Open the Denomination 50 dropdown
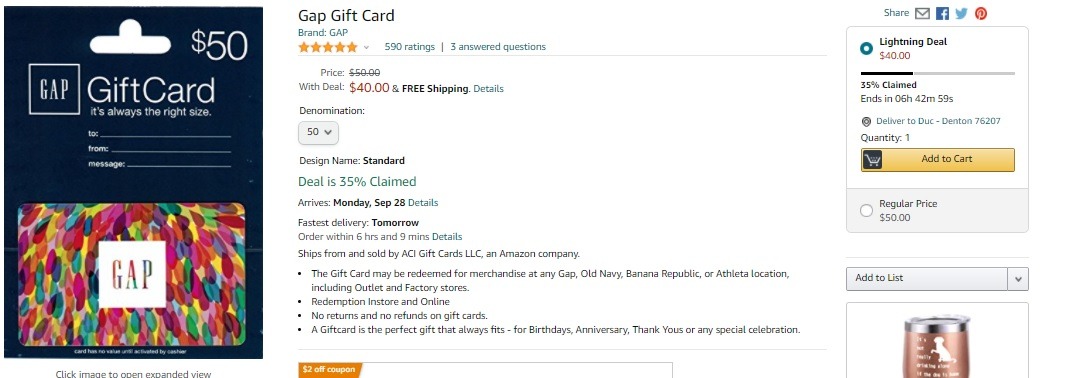This screenshot has height=378, width=1065. 319,132
